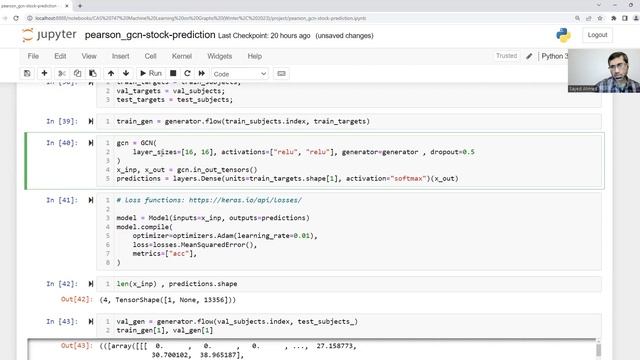This screenshot has height=360, width=640.
Task: Run cell In [42] with its run icon
Action: [x=91, y=284]
